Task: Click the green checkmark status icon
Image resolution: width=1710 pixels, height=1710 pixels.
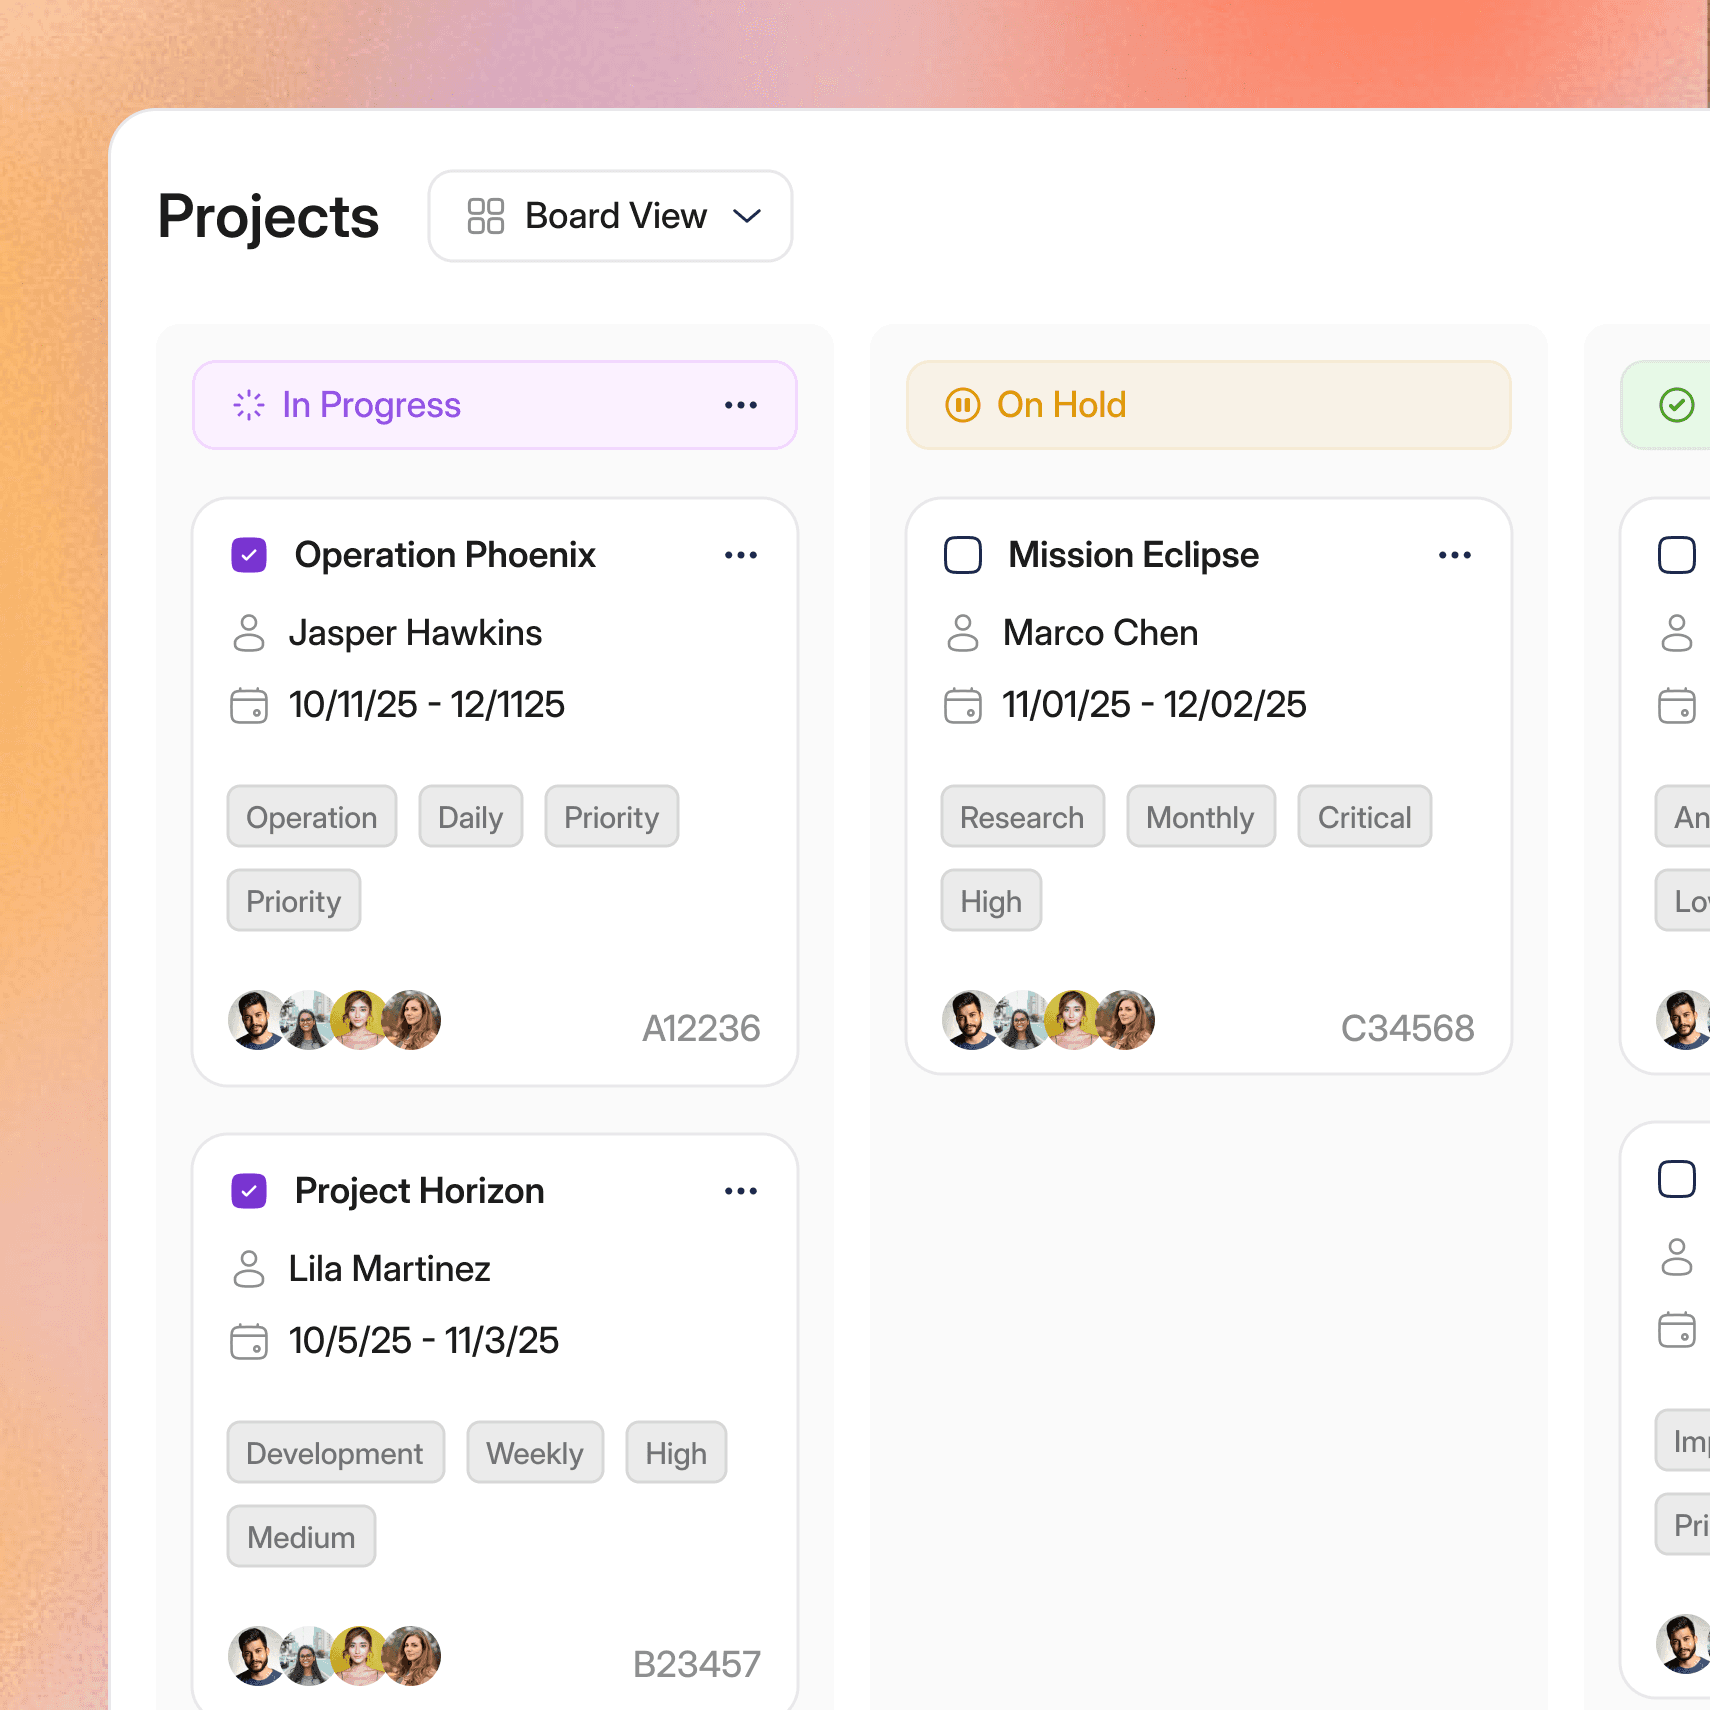Action: point(1677,405)
